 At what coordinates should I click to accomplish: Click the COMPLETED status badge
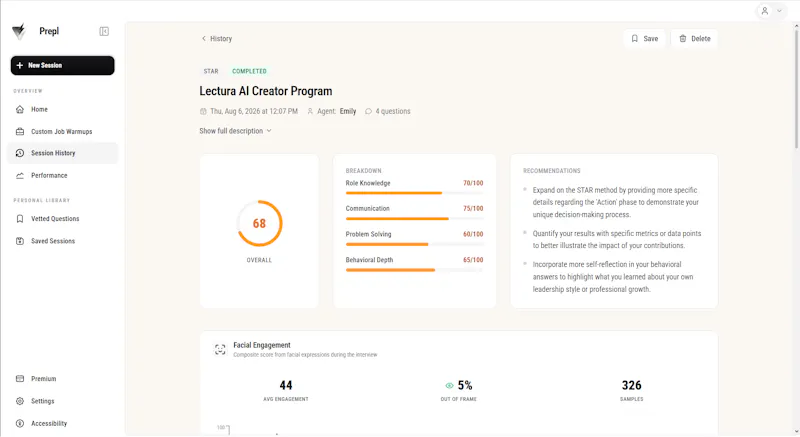point(249,71)
